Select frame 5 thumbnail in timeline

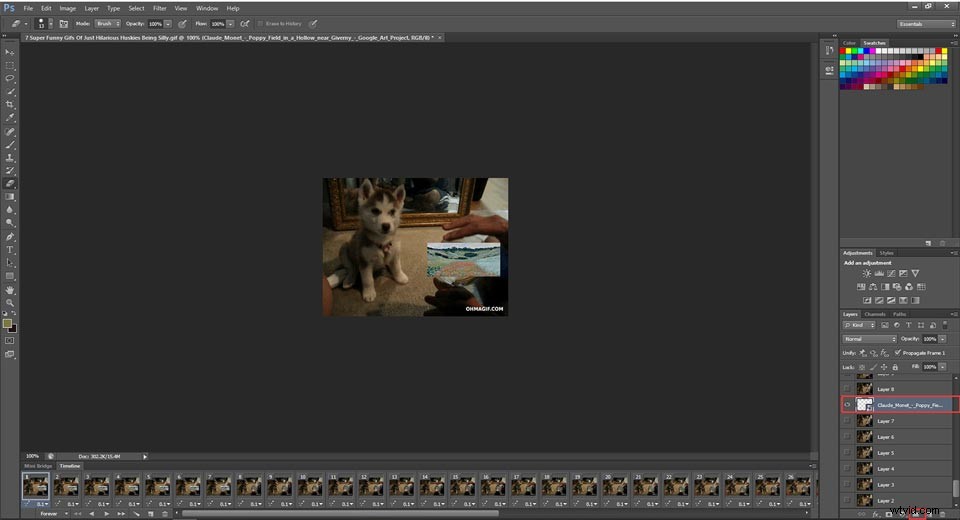pyautogui.click(x=158, y=486)
